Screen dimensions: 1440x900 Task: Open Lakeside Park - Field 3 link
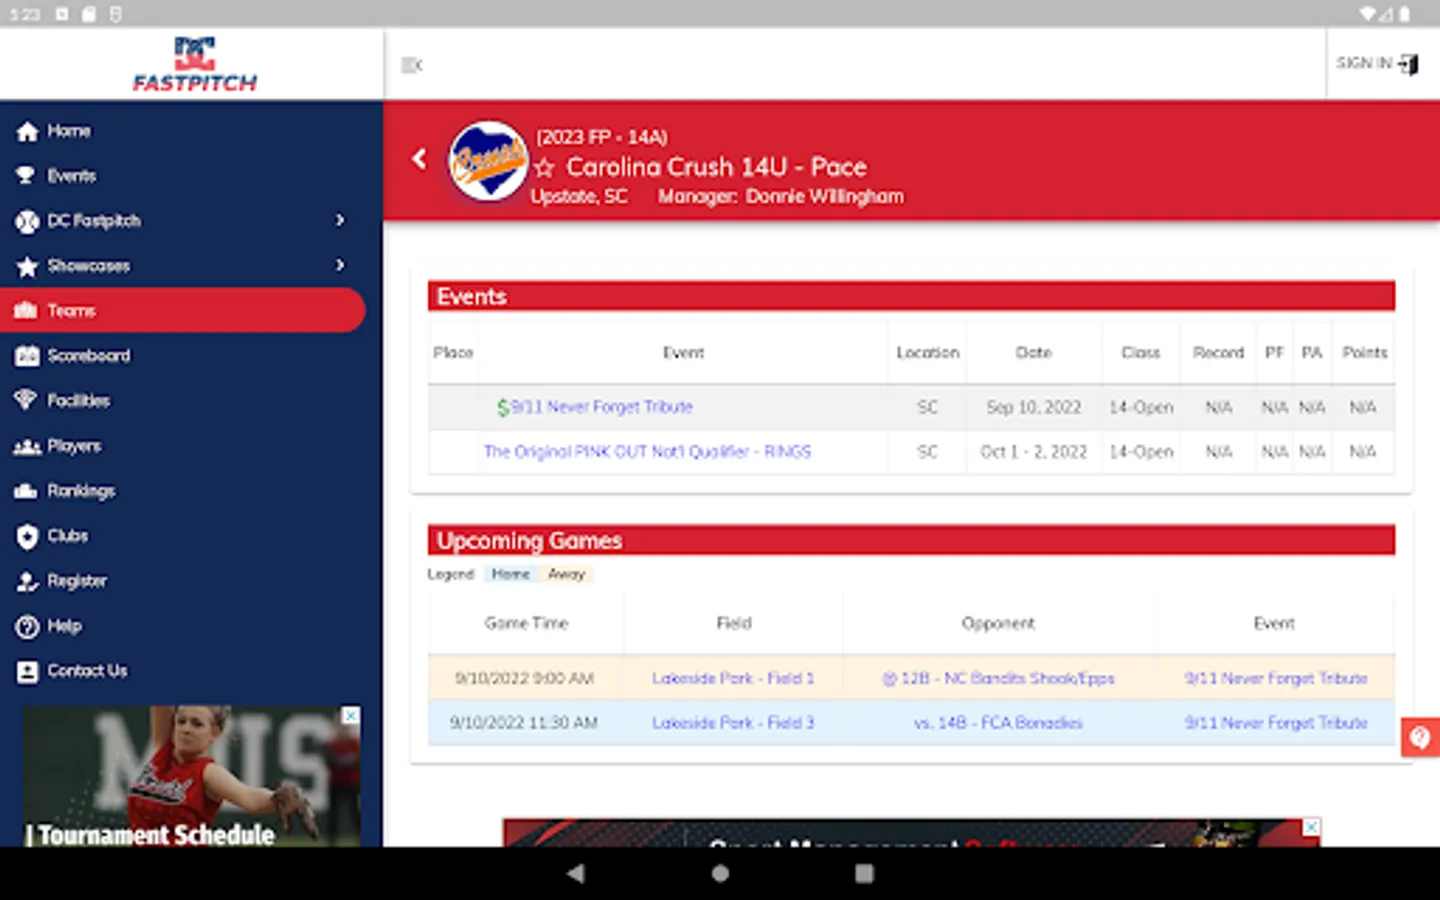pos(733,723)
